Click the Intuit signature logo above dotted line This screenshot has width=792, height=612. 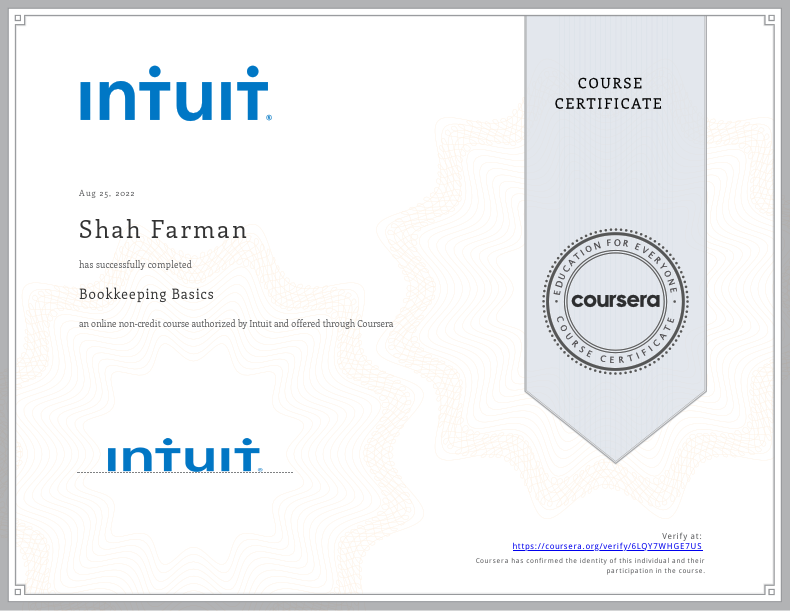coord(185,454)
